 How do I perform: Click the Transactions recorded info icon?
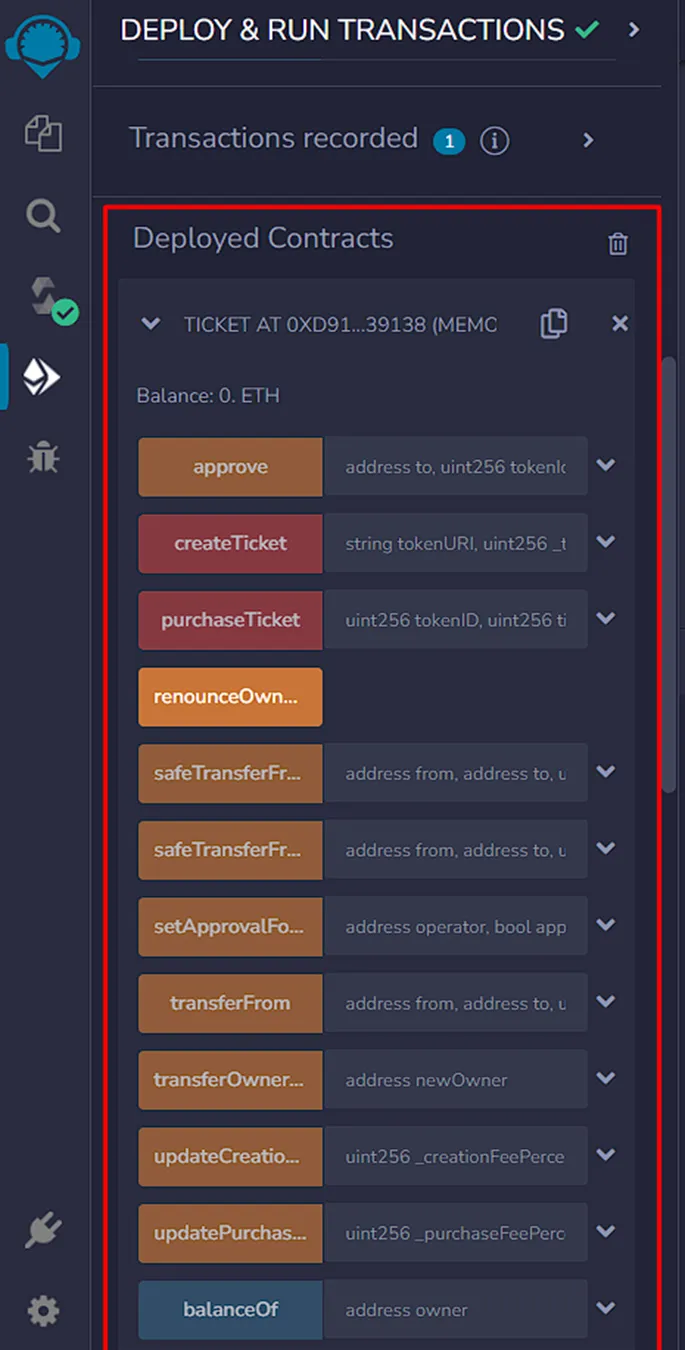click(x=494, y=141)
